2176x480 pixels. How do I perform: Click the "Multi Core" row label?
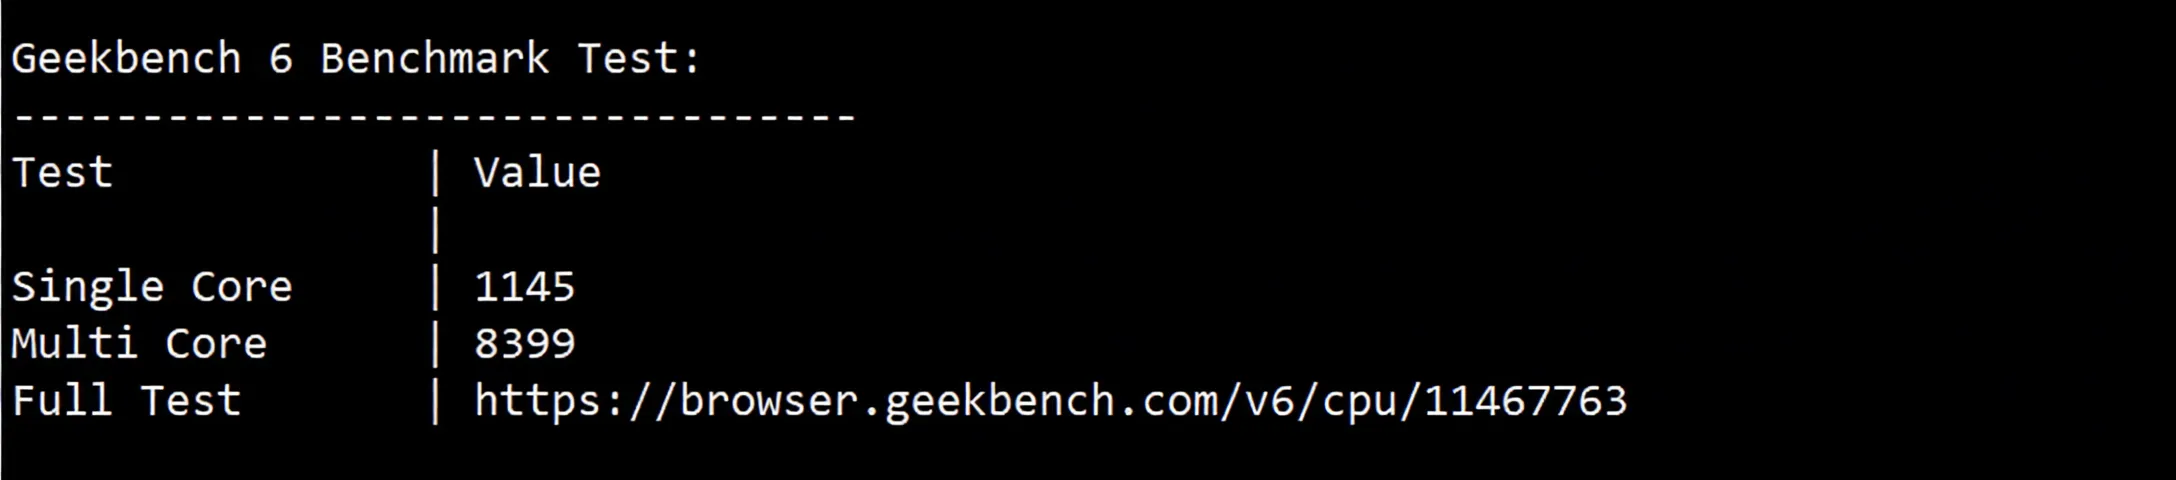(139, 345)
